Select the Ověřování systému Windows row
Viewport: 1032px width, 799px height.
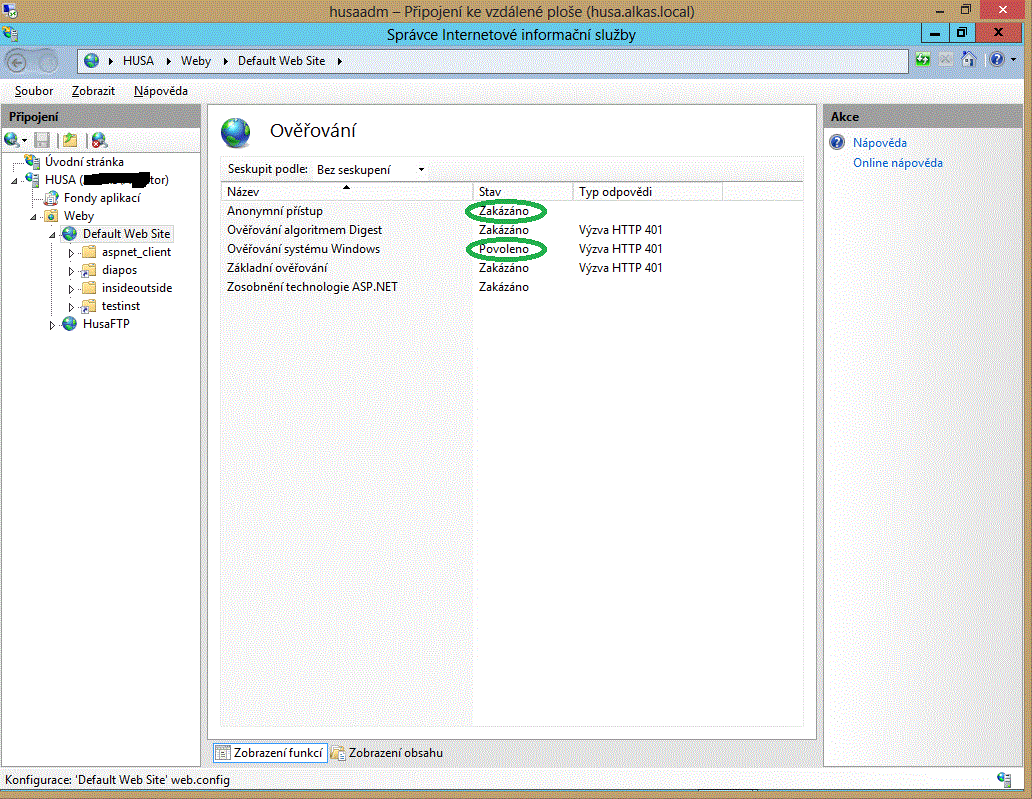(x=303, y=249)
